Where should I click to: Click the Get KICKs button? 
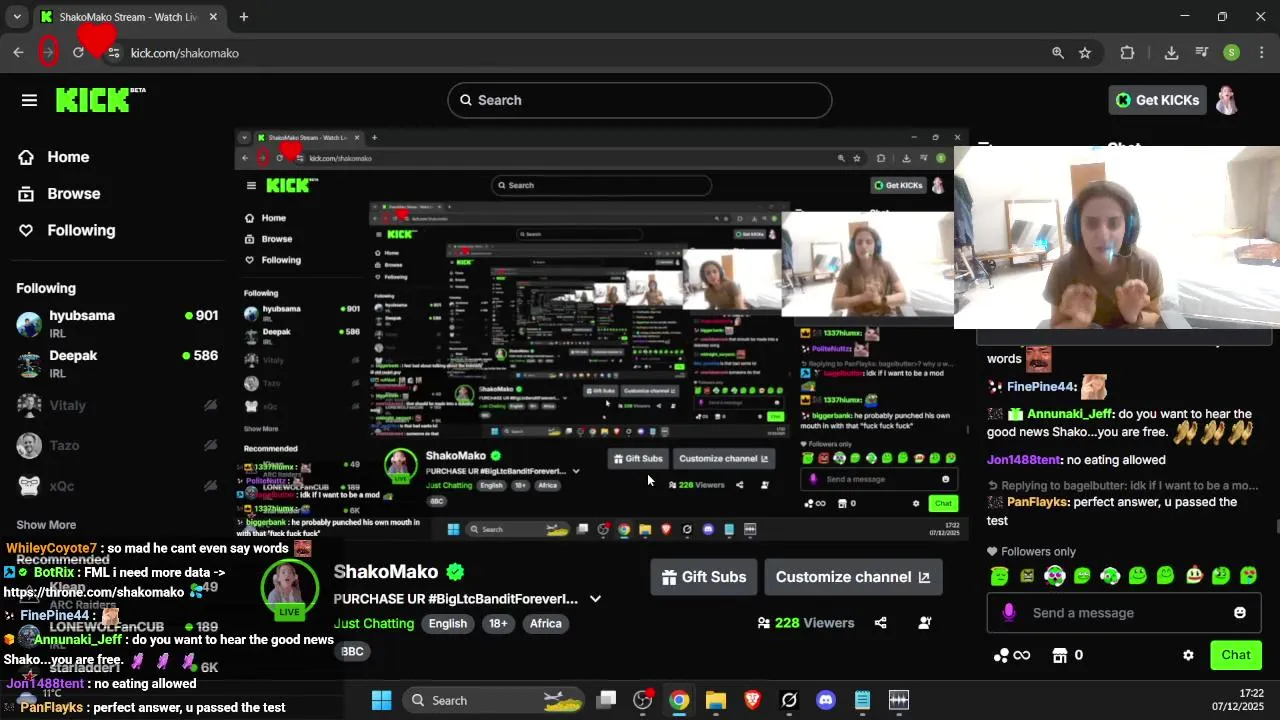click(1157, 100)
